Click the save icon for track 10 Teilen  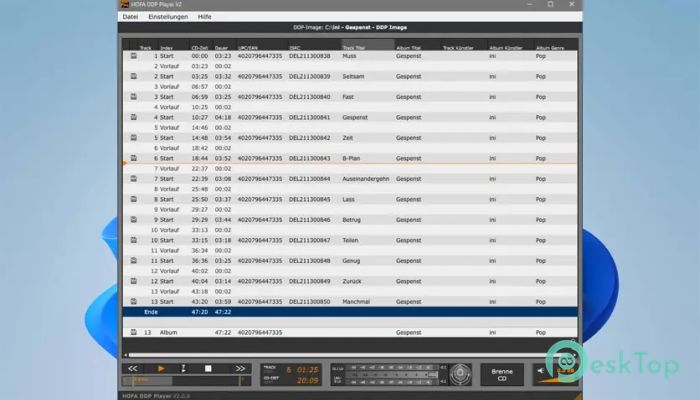point(133,240)
